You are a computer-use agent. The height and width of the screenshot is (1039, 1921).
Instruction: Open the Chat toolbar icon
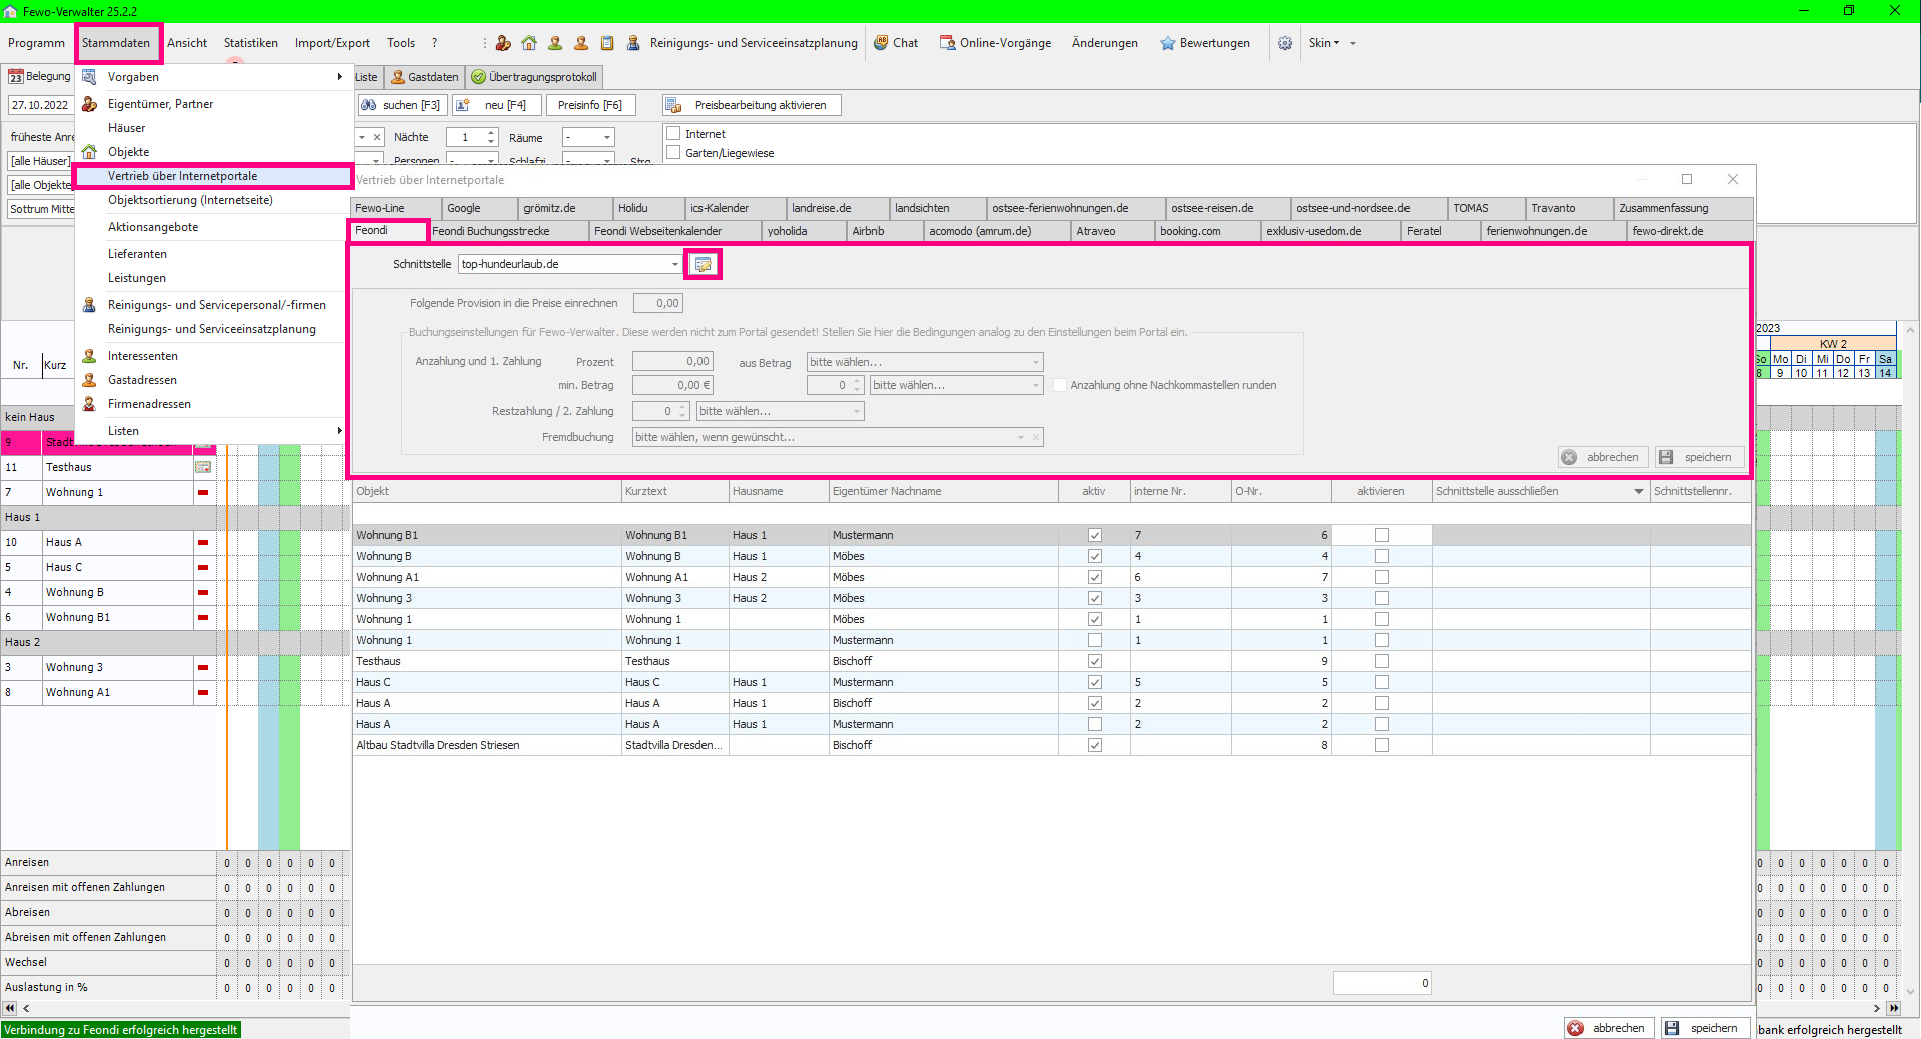881,43
